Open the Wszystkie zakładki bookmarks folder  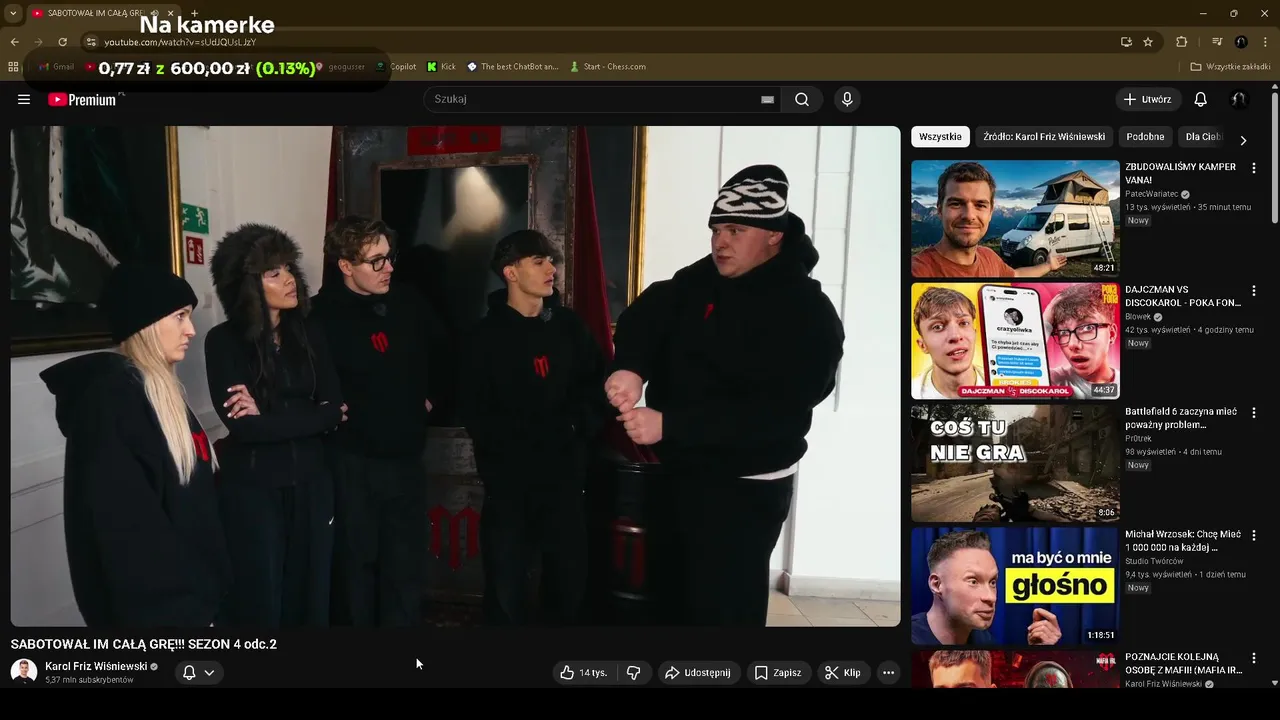tap(1230, 67)
